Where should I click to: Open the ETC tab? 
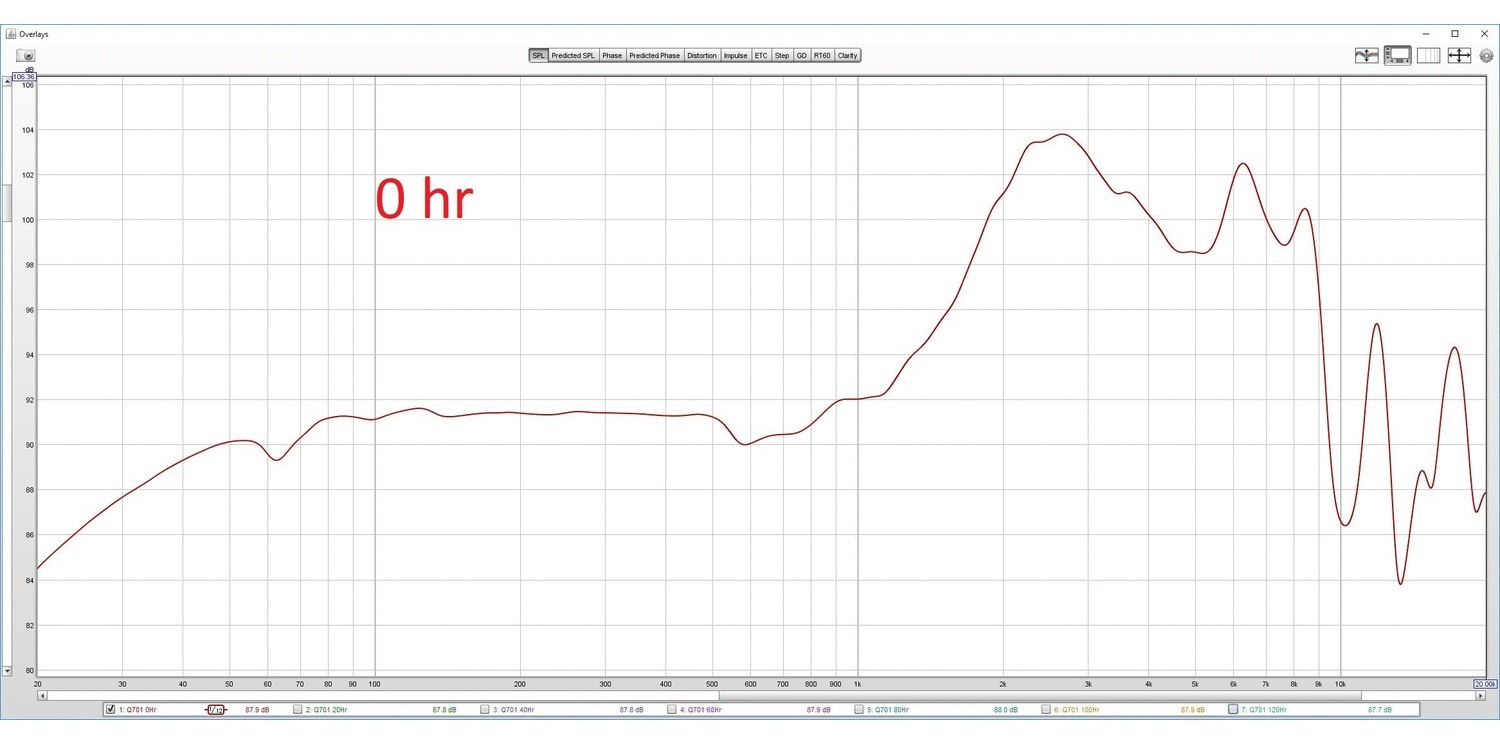(x=761, y=56)
